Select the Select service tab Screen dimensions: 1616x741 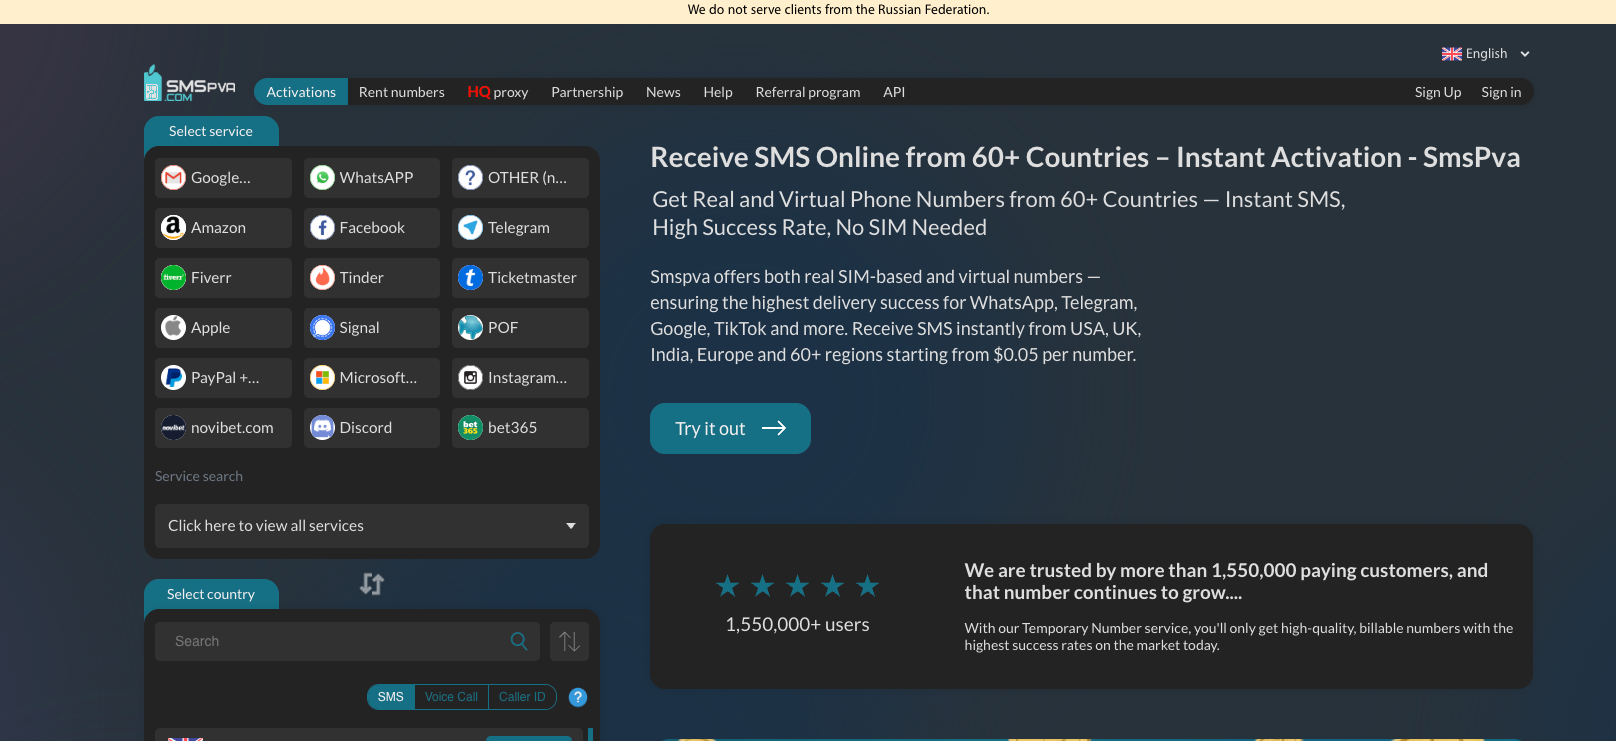[211, 131]
